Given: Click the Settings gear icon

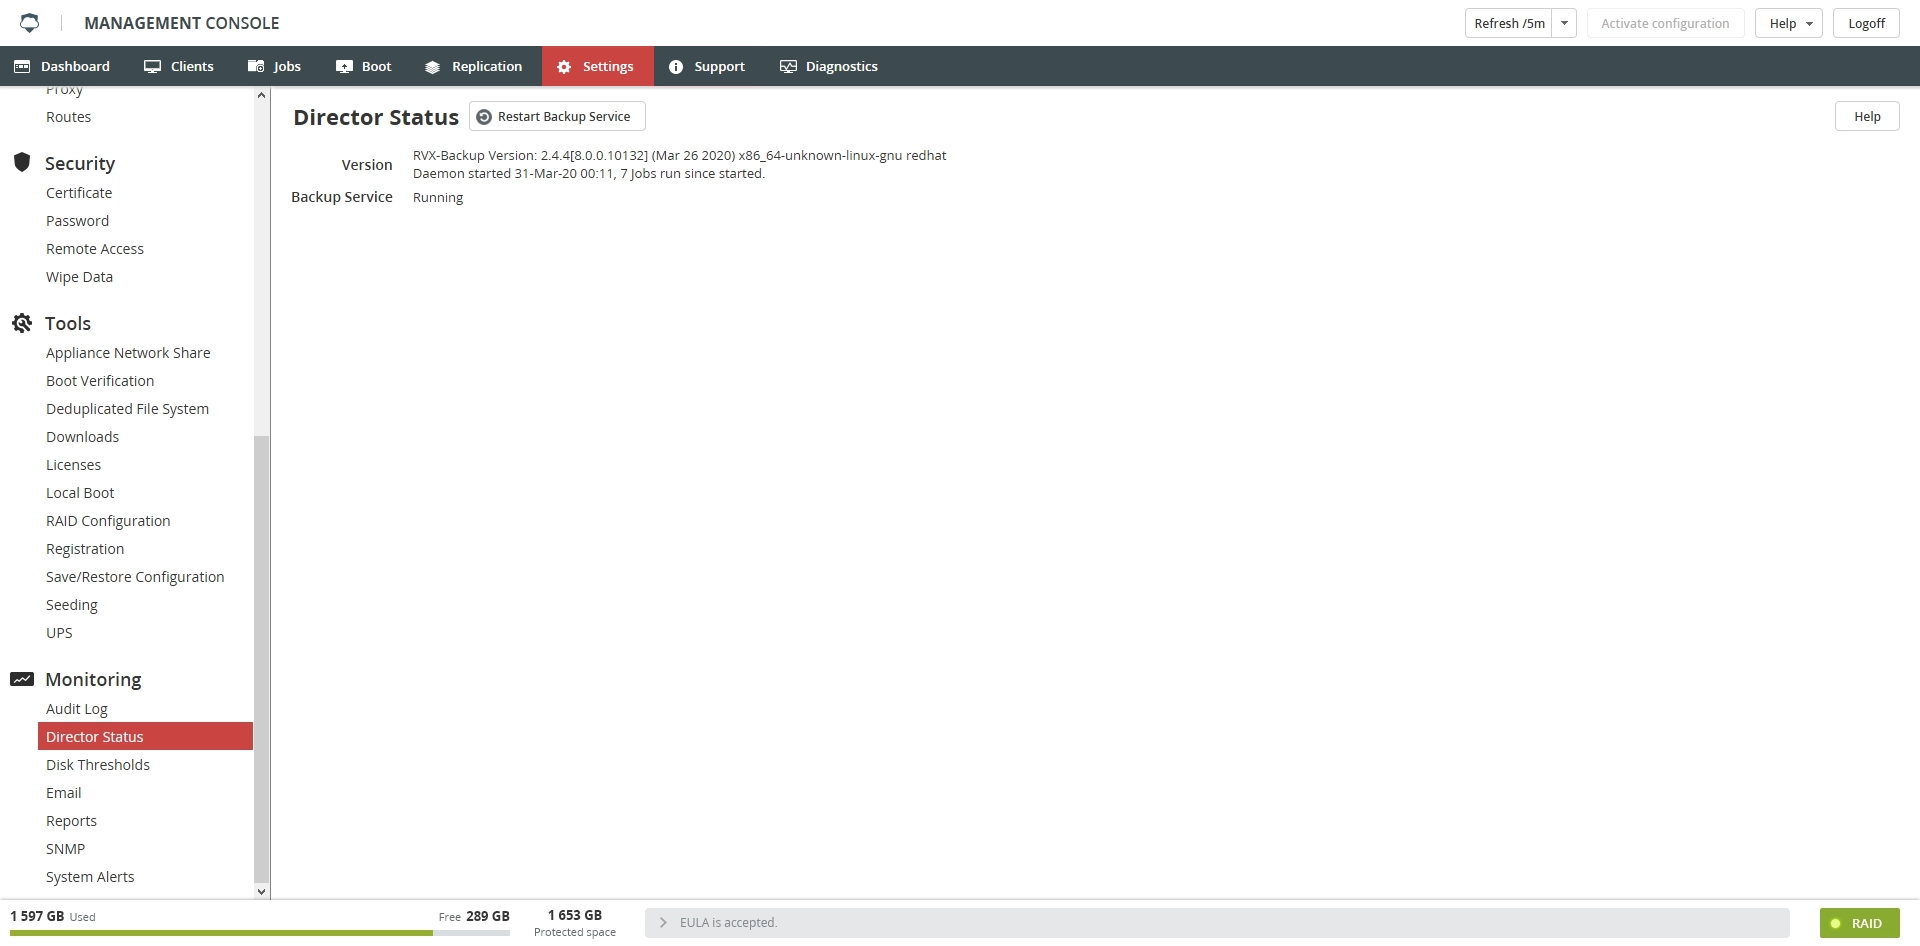Looking at the screenshot, I should pos(564,67).
